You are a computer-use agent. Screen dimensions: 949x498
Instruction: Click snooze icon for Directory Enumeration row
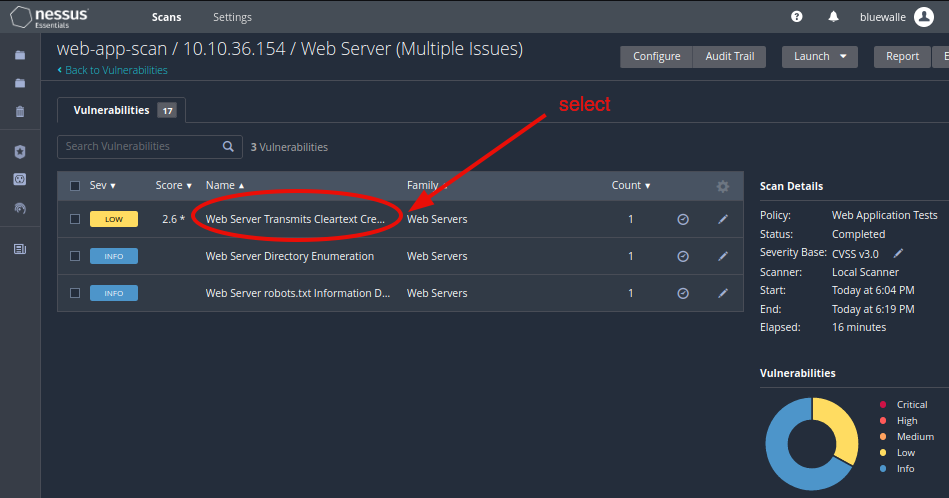click(x=683, y=256)
